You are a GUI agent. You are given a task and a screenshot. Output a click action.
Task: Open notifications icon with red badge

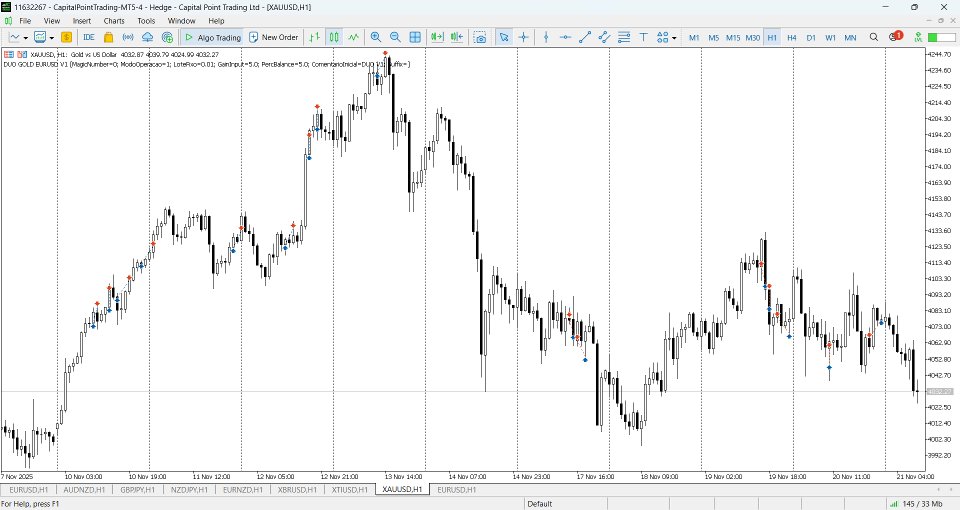coord(895,37)
